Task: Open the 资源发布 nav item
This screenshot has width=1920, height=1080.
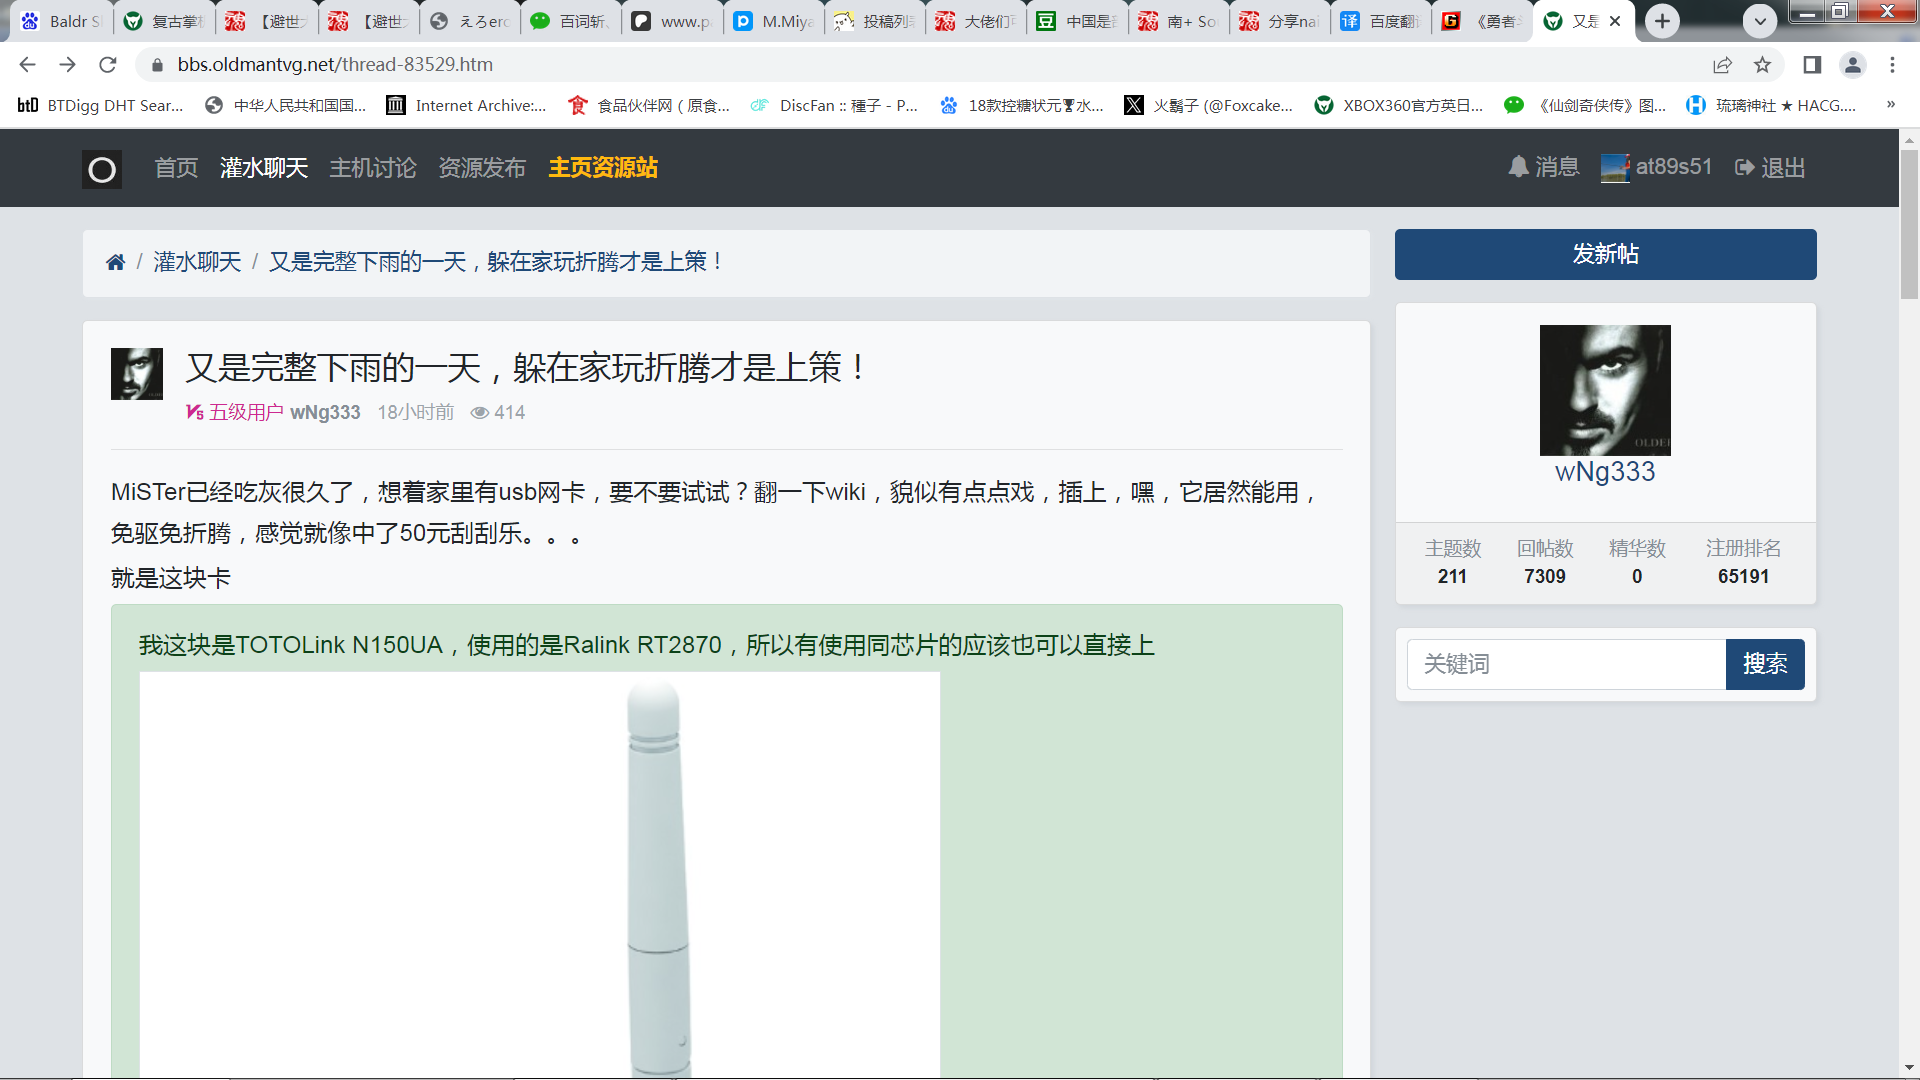Action: coord(482,168)
